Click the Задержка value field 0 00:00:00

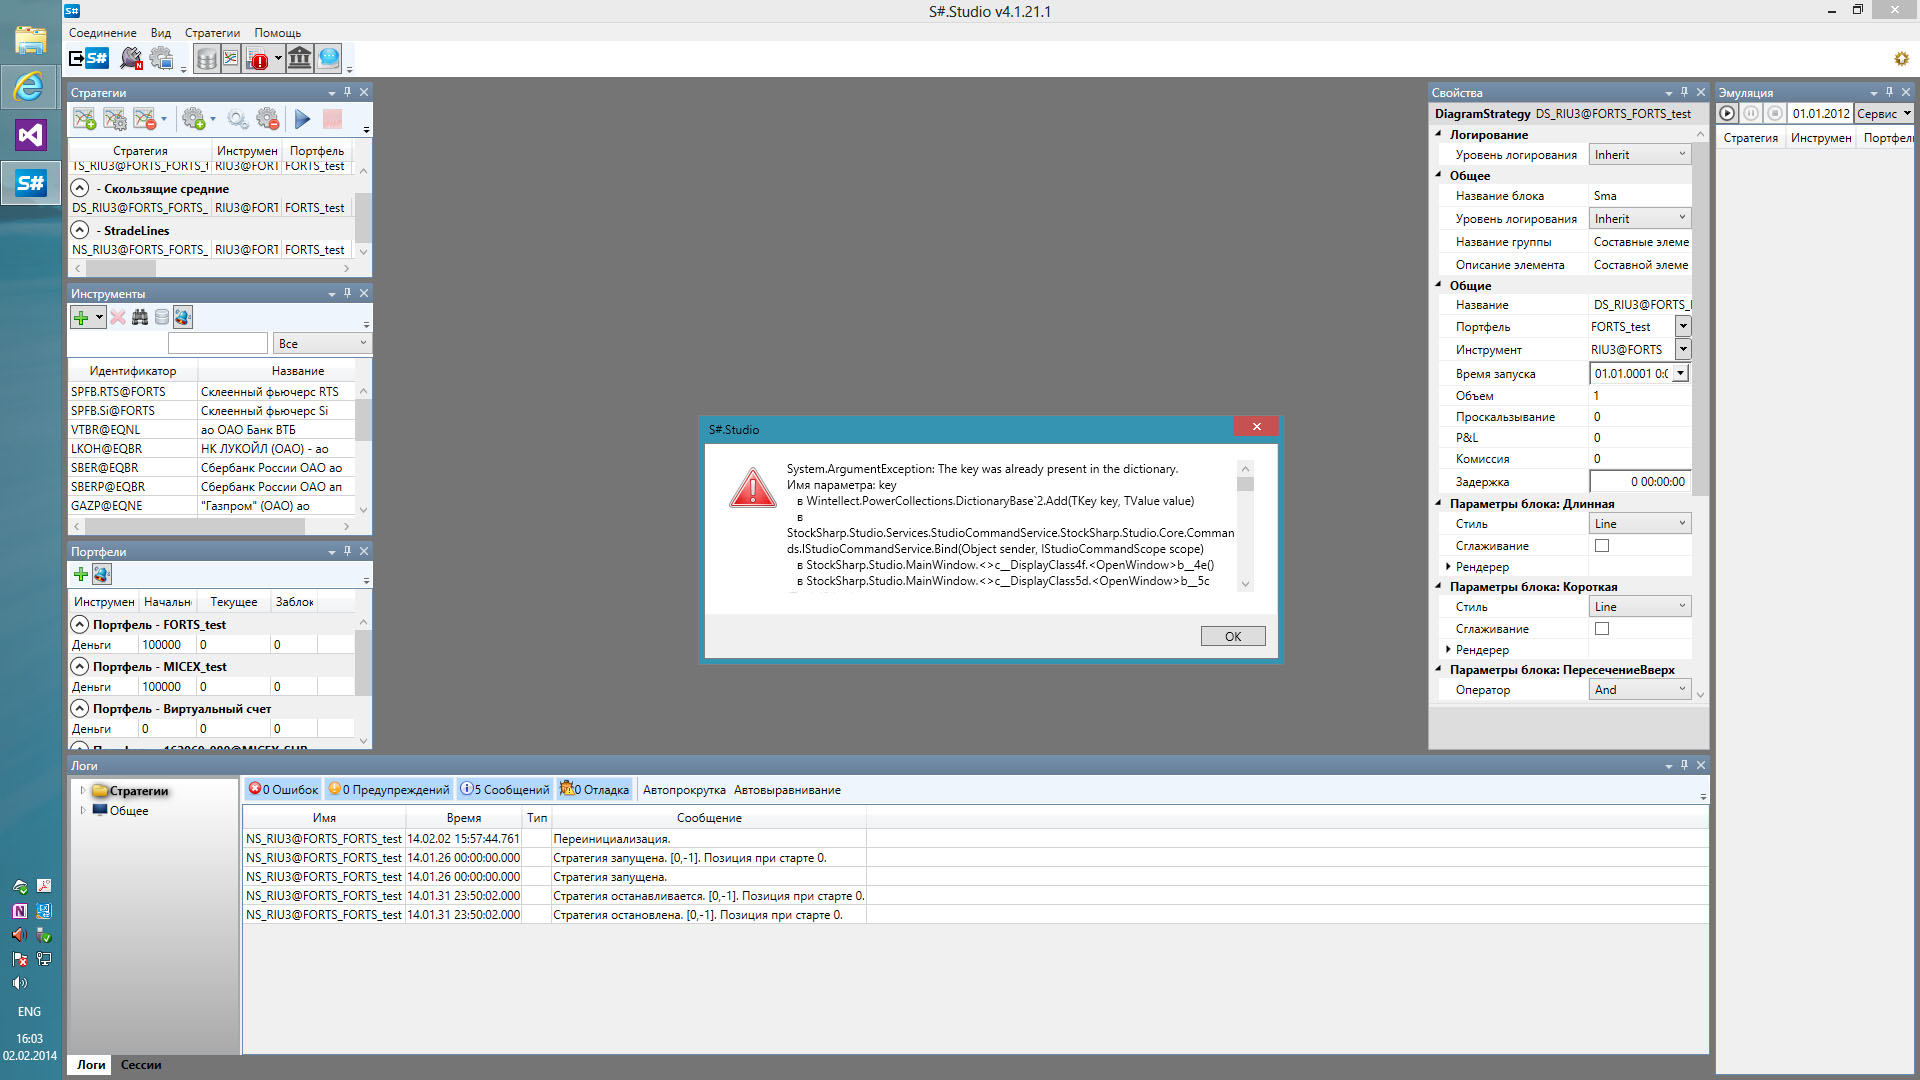pyautogui.click(x=1640, y=482)
